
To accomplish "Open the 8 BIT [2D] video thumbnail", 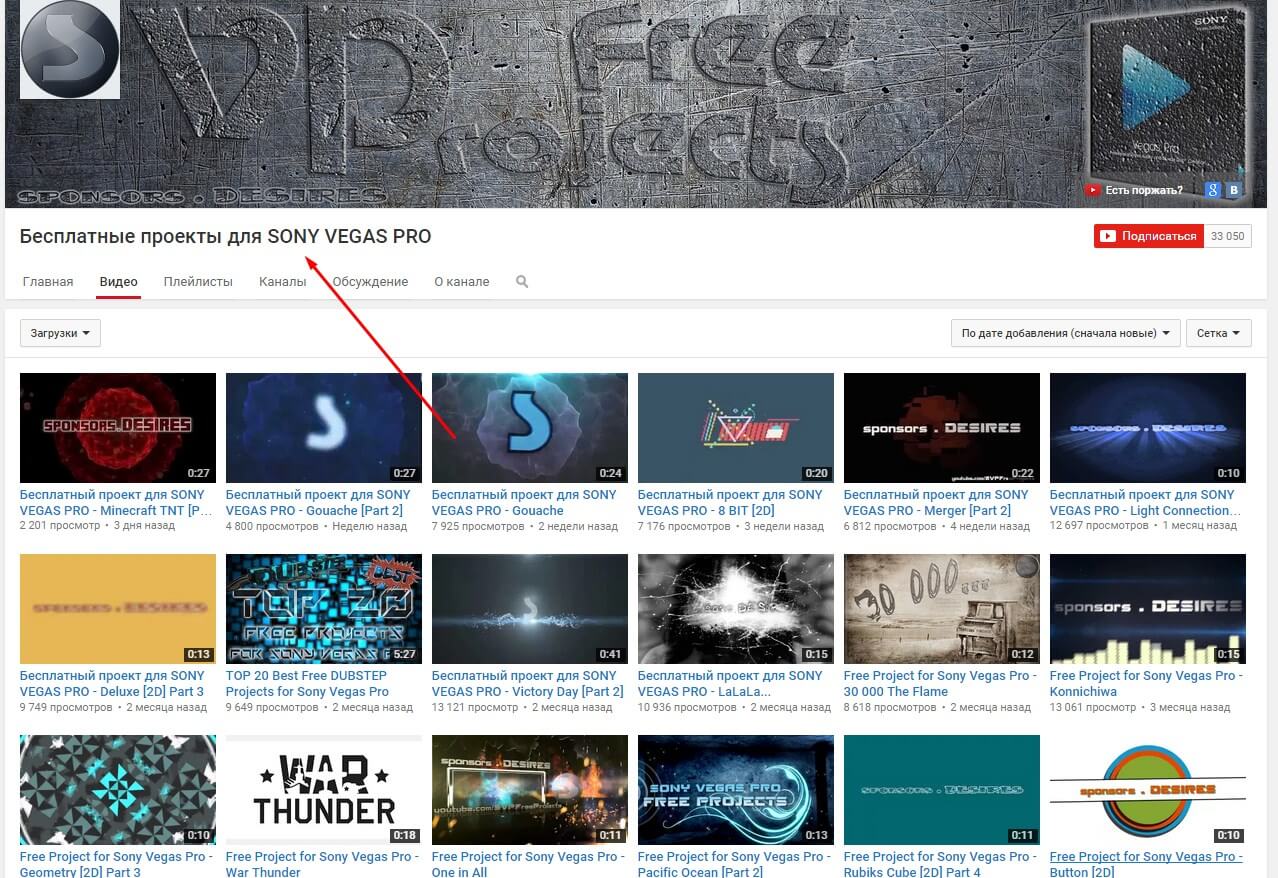I will pyautogui.click(x=736, y=428).
